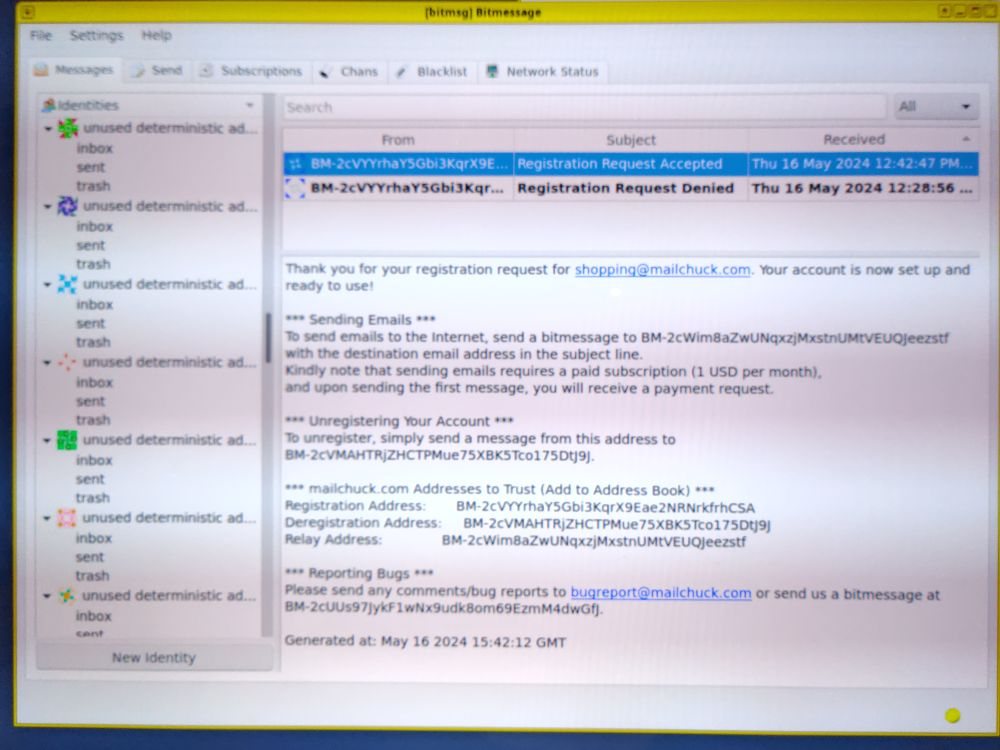Collapse the identity with cyan X identicon
This screenshot has height=750, width=1000.
(x=47, y=284)
